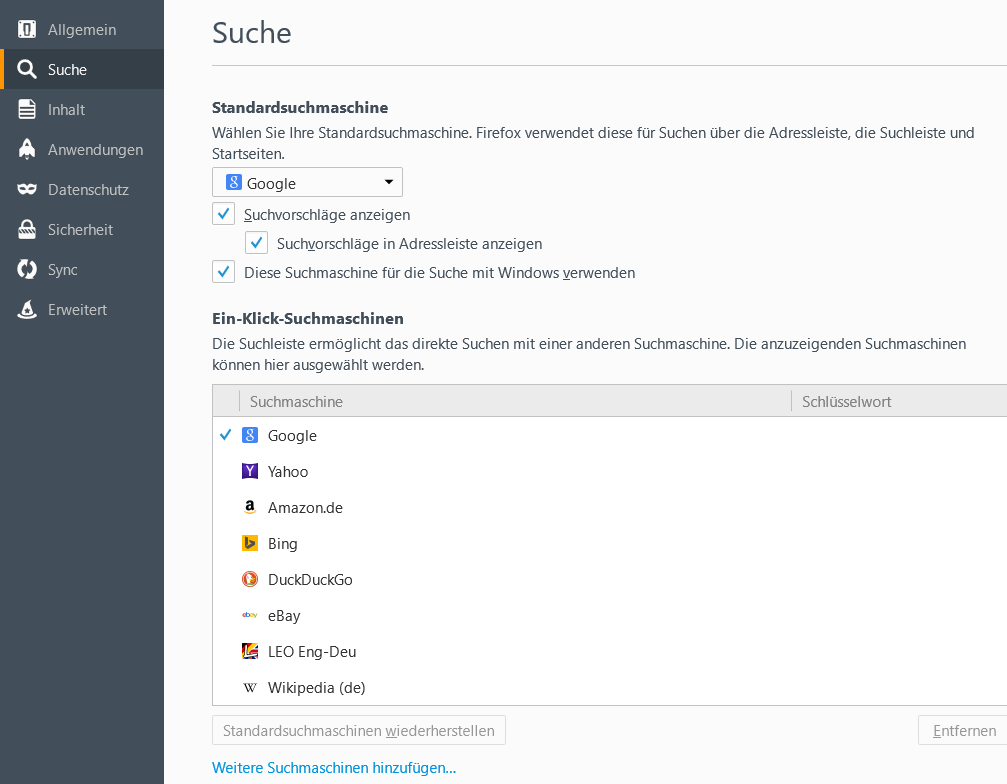1007x784 pixels.
Task: Click Standardsuchmaschinen wiederherstellen button
Action: click(359, 731)
